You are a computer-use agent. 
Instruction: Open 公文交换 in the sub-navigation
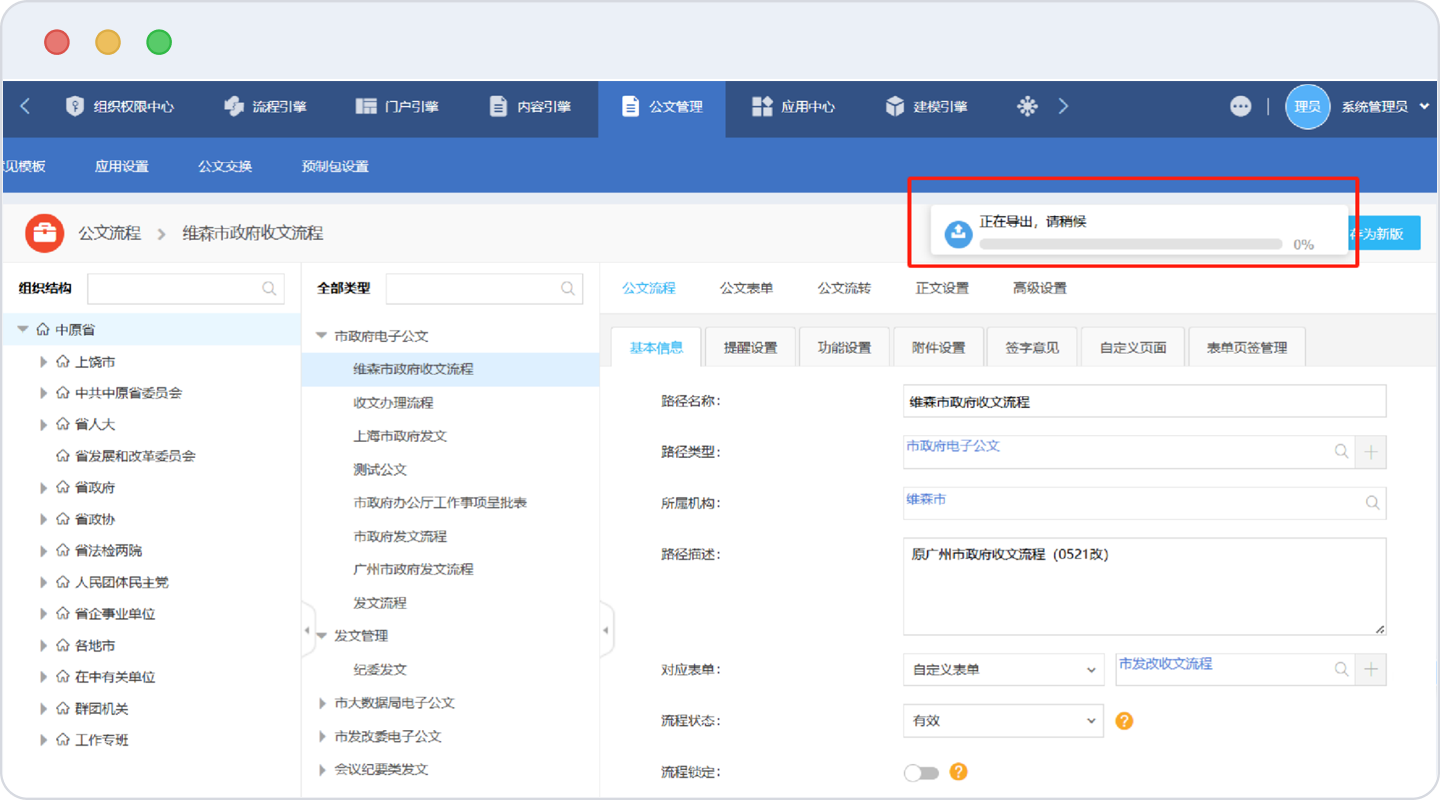(225, 166)
